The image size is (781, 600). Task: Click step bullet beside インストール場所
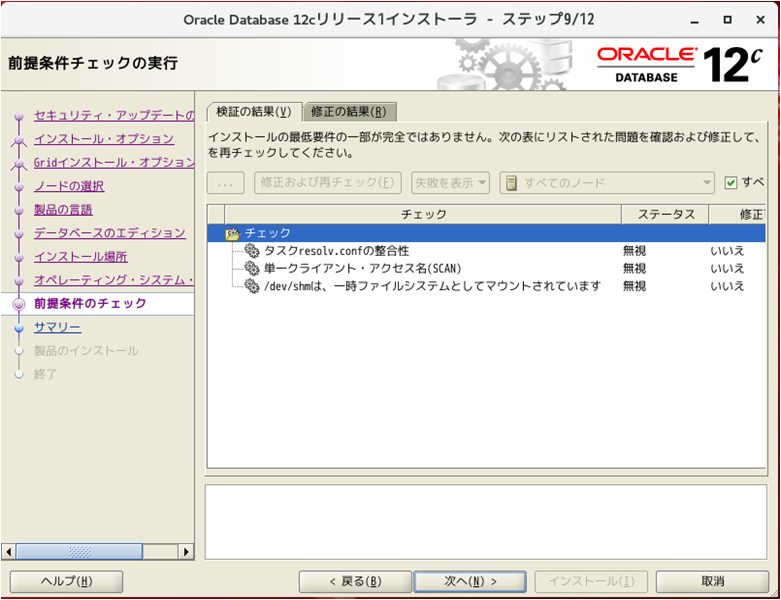point(19,257)
